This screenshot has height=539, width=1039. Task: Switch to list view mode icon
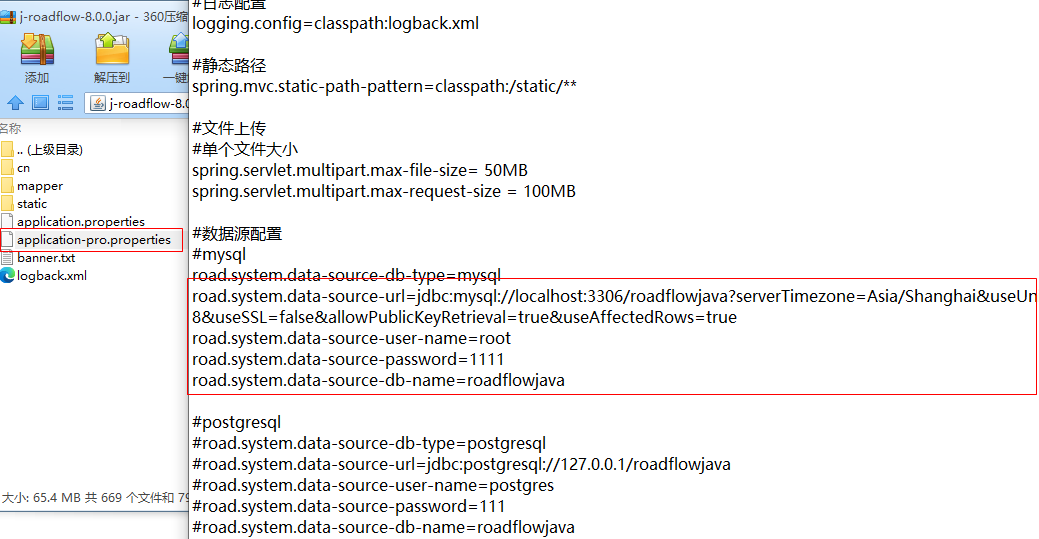pos(65,102)
